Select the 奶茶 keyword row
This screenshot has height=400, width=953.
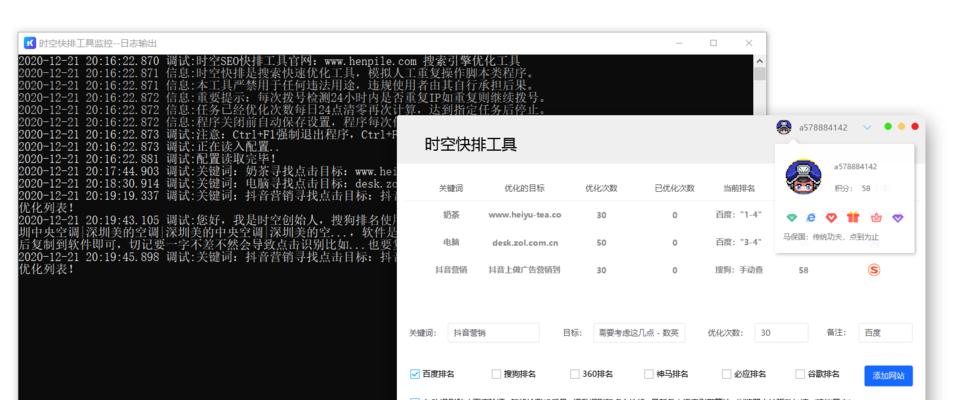(x=451, y=215)
